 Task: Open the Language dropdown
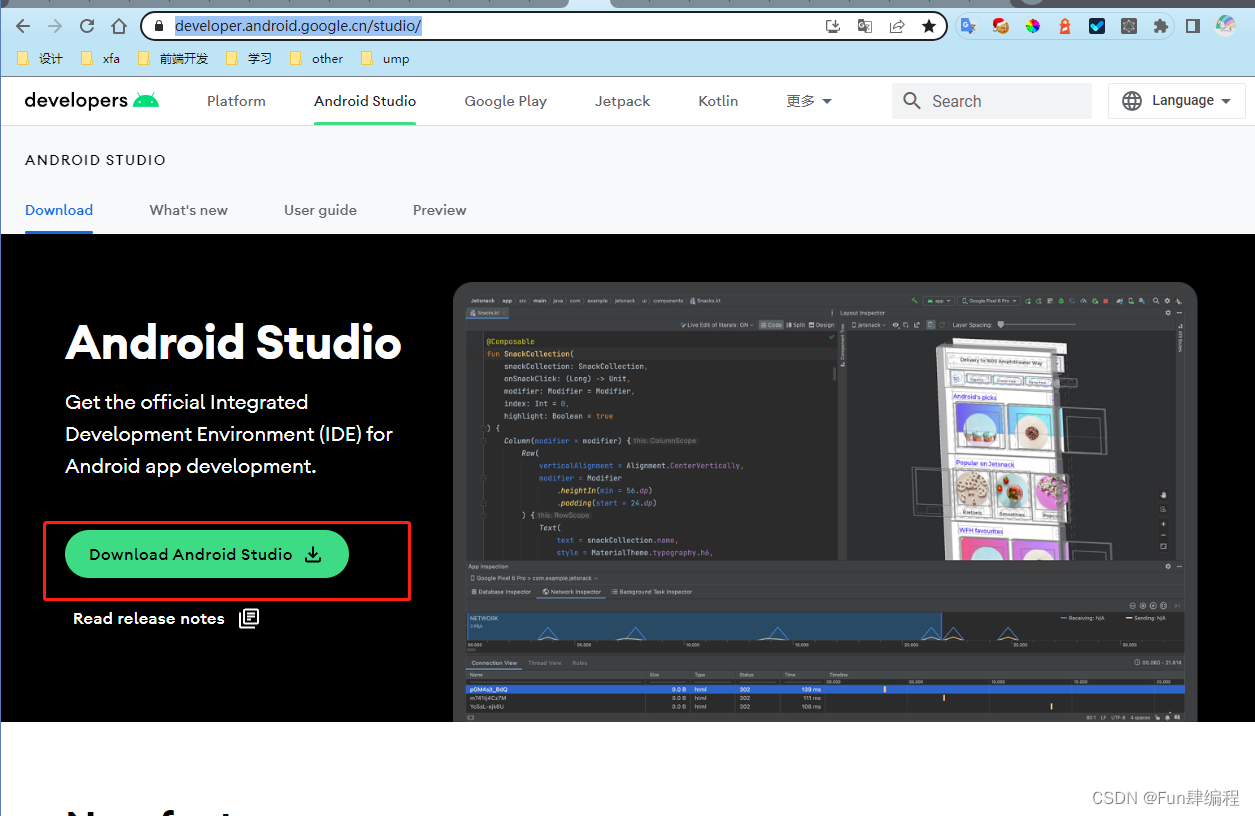coord(1176,101)
